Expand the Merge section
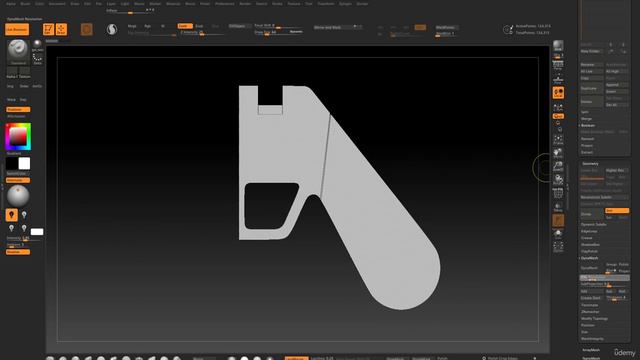640x360 pixels. [x=586, y=119]
